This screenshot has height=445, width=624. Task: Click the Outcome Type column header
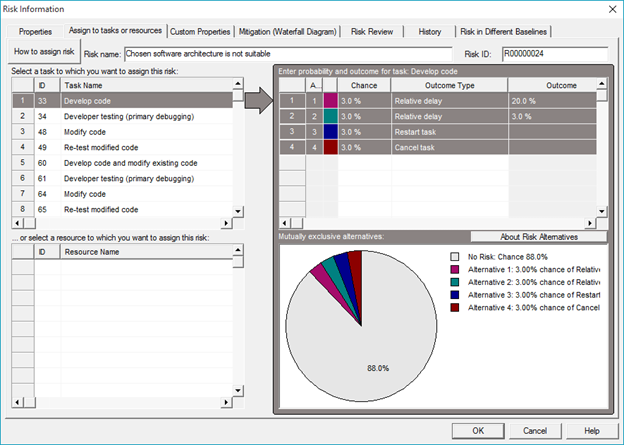tap(449, 85)
